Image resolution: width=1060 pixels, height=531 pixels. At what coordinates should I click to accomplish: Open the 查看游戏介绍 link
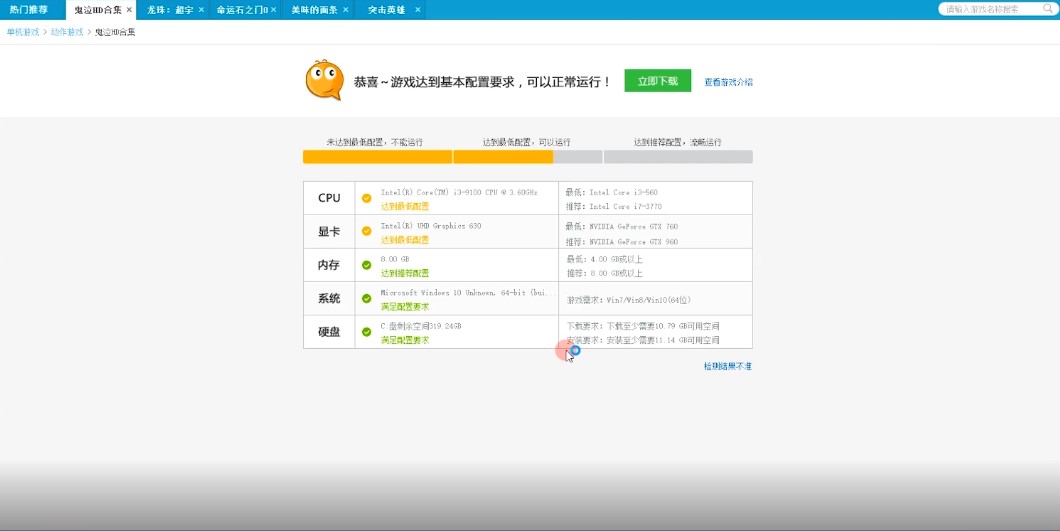(728, 82)
